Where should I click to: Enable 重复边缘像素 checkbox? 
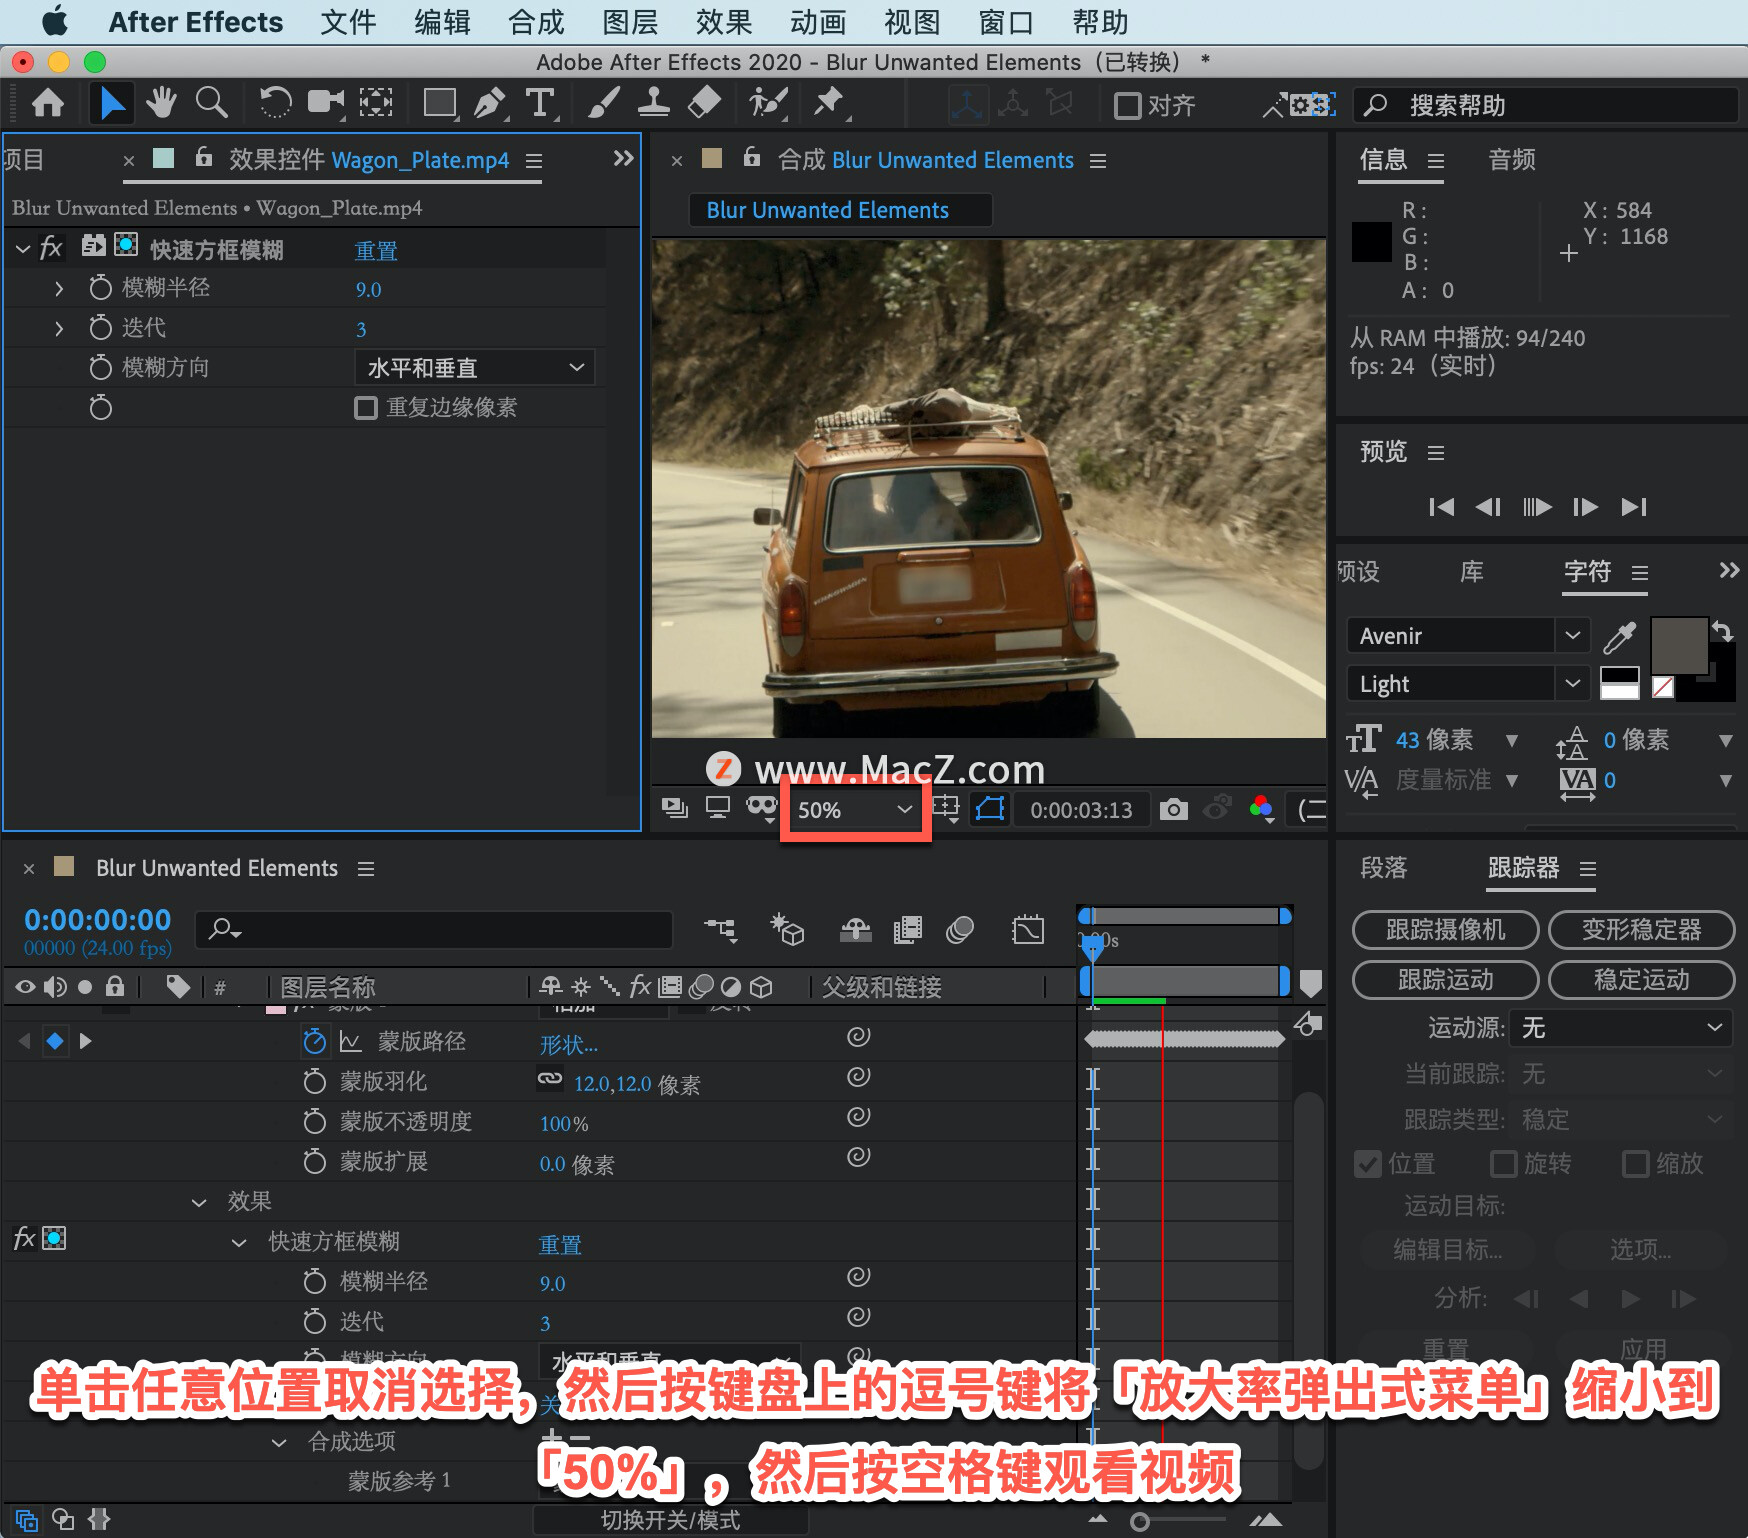(x=366, y=408)
